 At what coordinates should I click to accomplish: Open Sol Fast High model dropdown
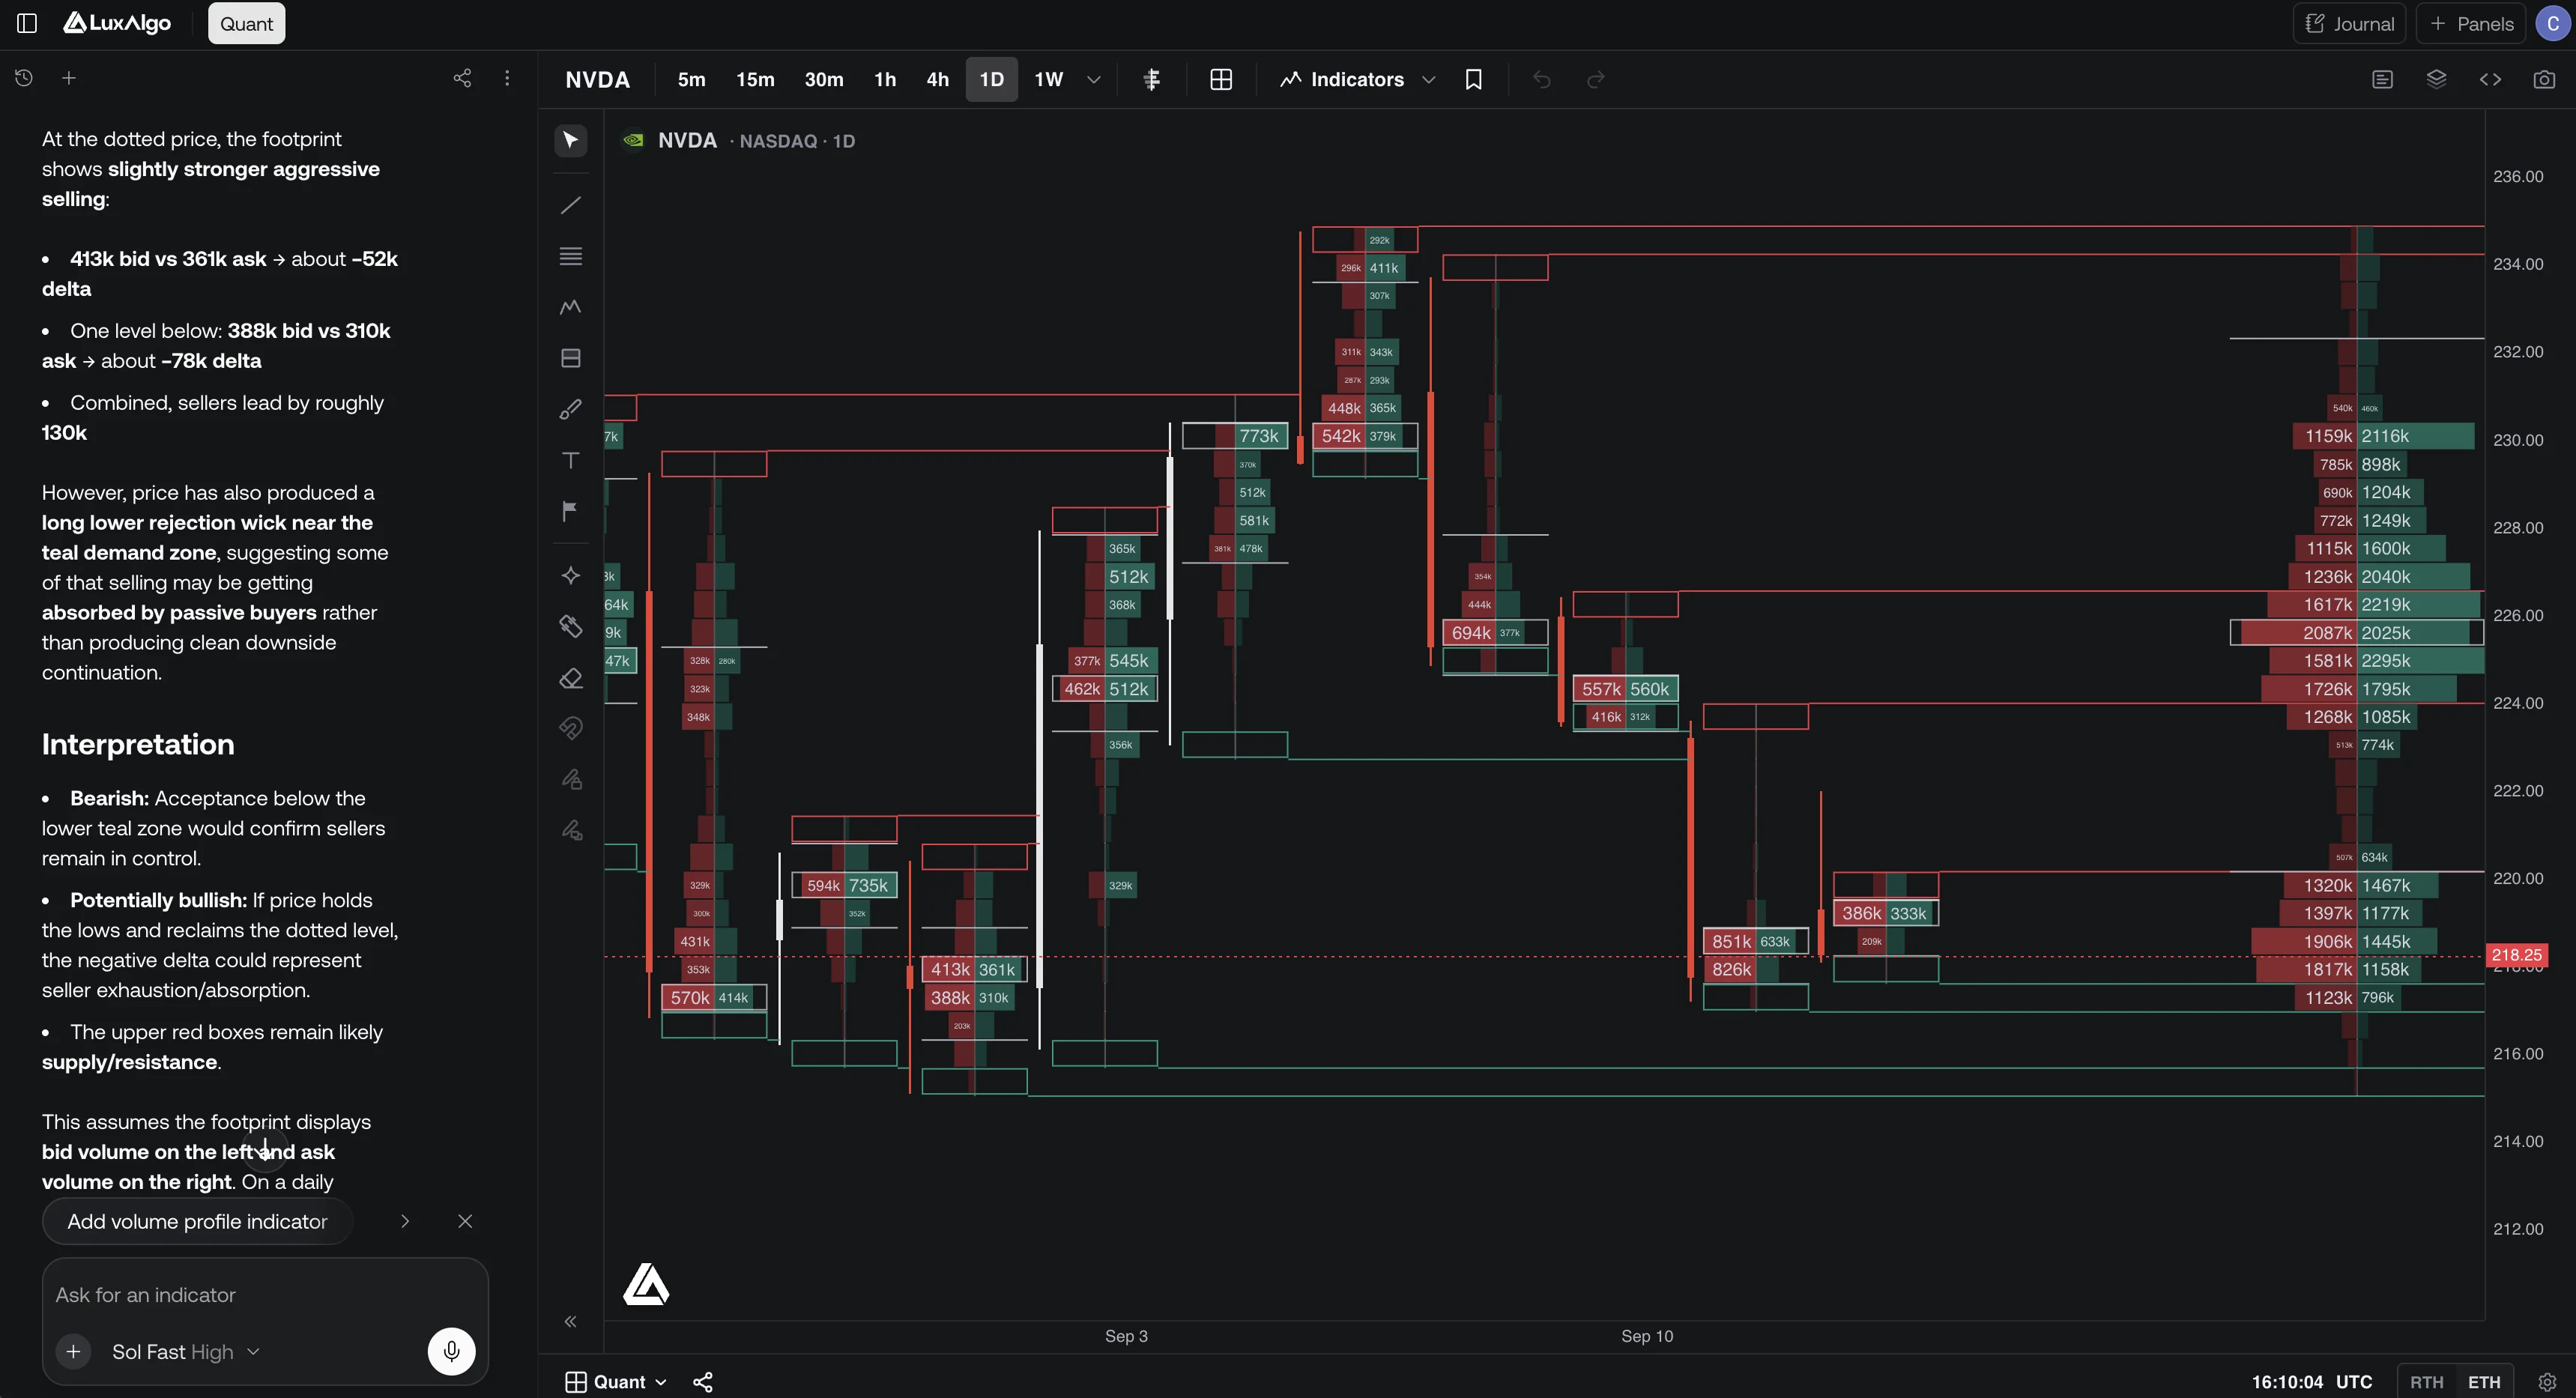[x=186, y=1352]
